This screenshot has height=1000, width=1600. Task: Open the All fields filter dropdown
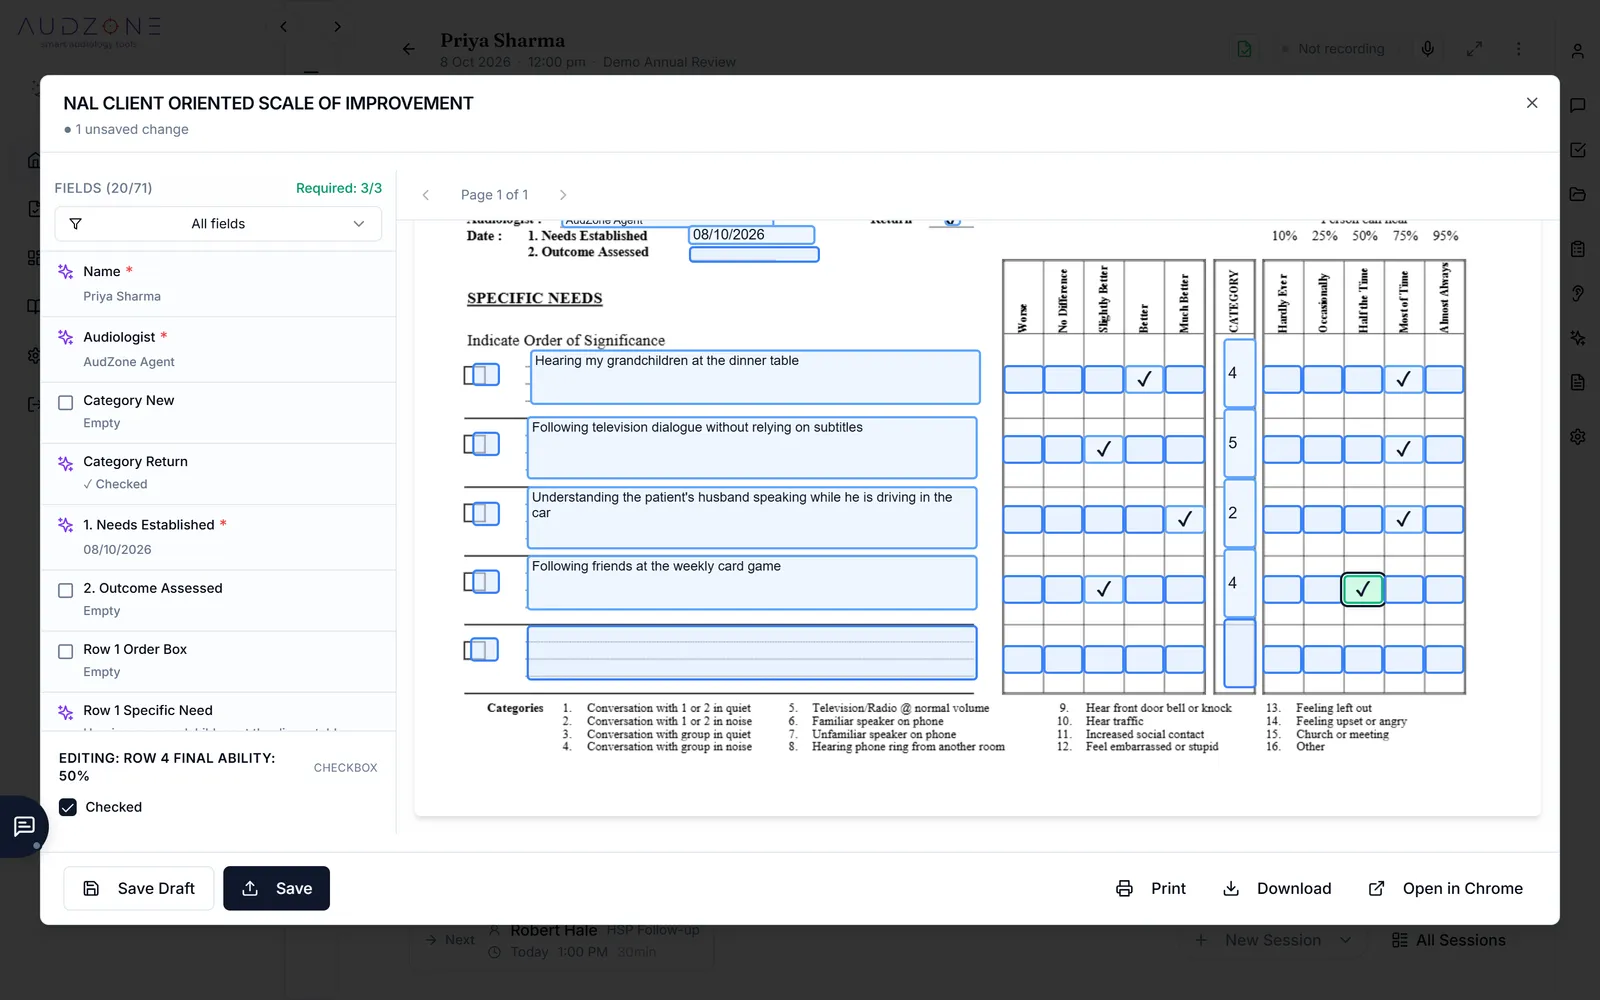218,224
